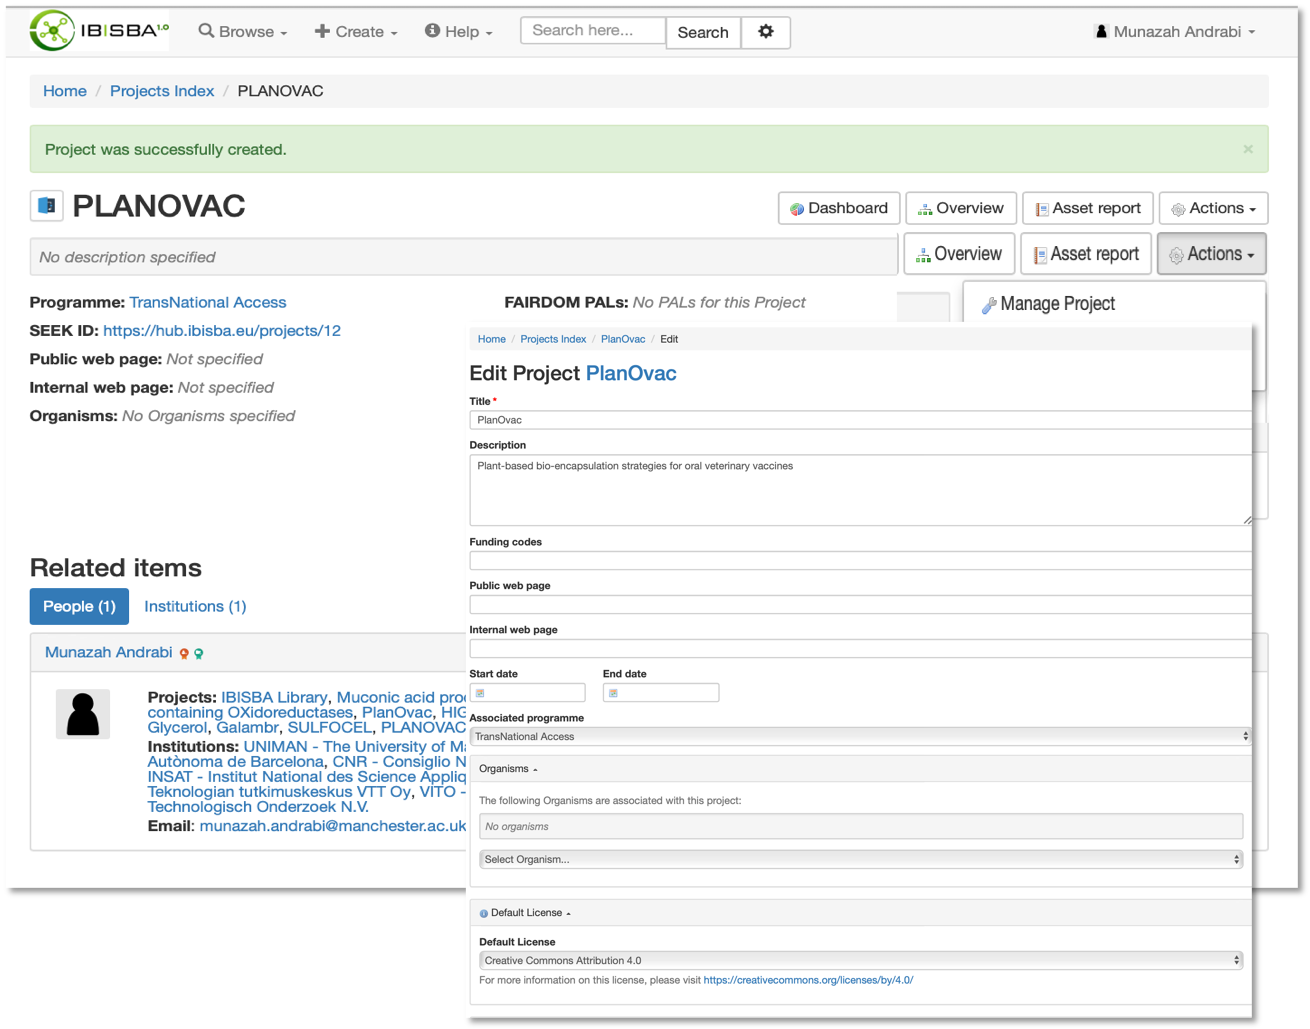Toggle the enlarged Actions dropdown
This screenshot has width=1310, height=1029.
click(x=1212, y=254)
